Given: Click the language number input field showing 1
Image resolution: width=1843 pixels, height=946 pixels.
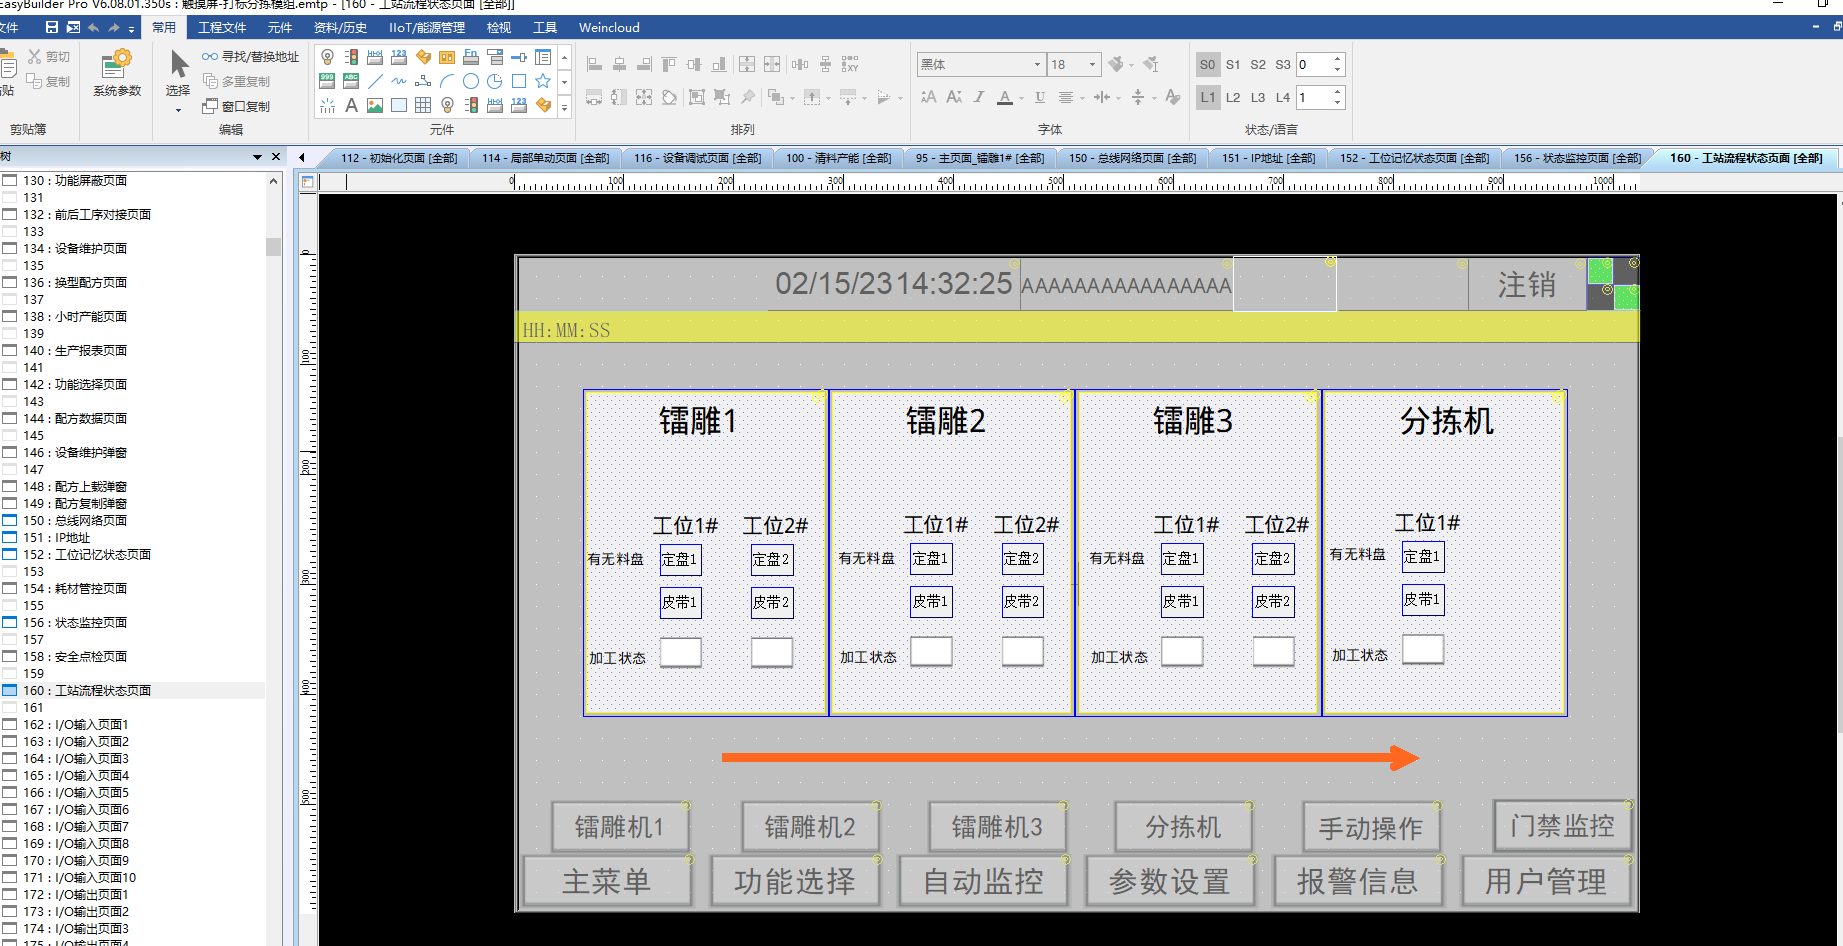Looking at the screenshot, I should point(1314,97).
